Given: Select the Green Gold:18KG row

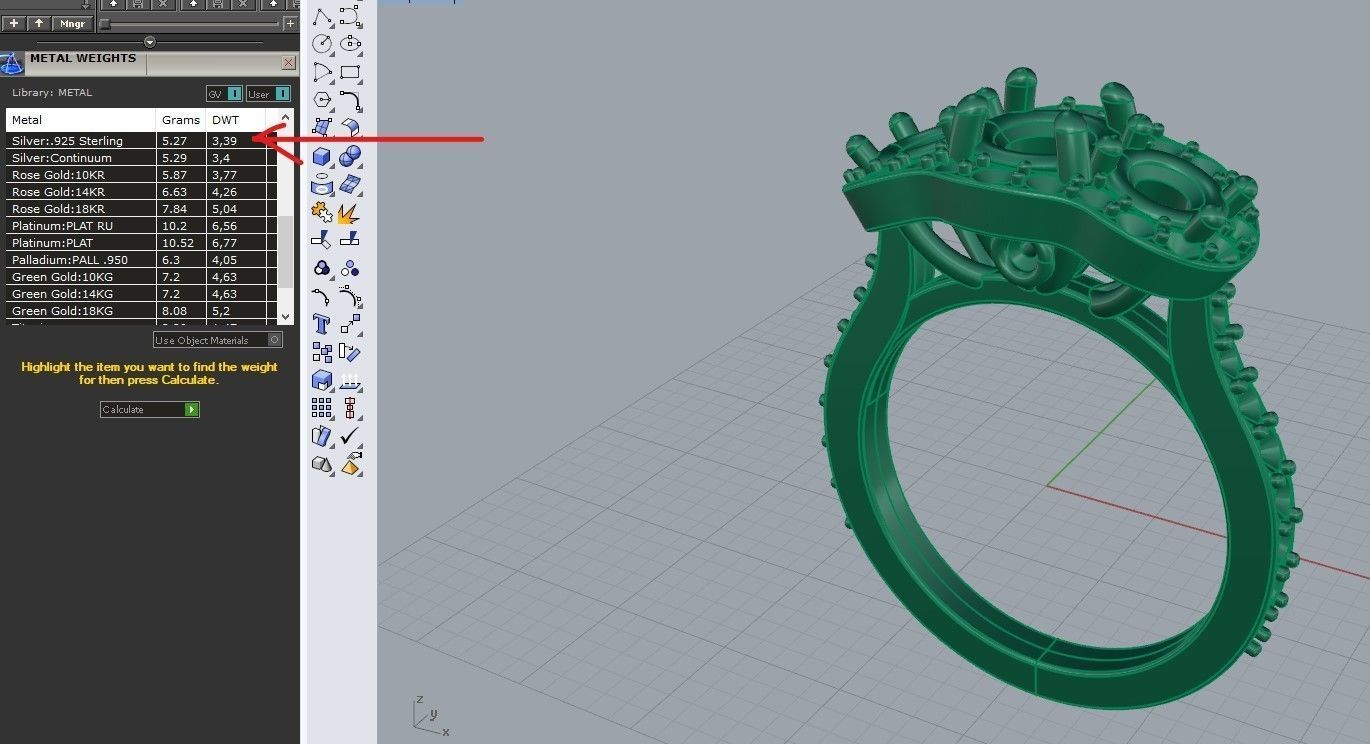Looking at the screenshot, I should click(141, 311).
